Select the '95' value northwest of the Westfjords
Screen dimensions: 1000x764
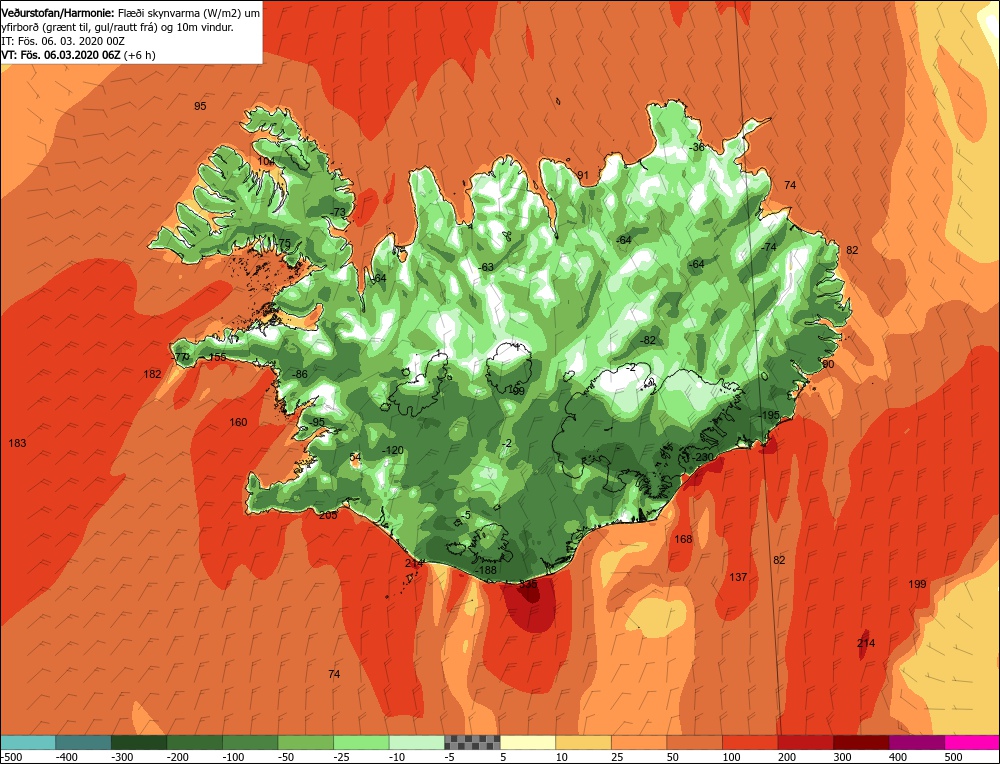(x=200, y=106)
